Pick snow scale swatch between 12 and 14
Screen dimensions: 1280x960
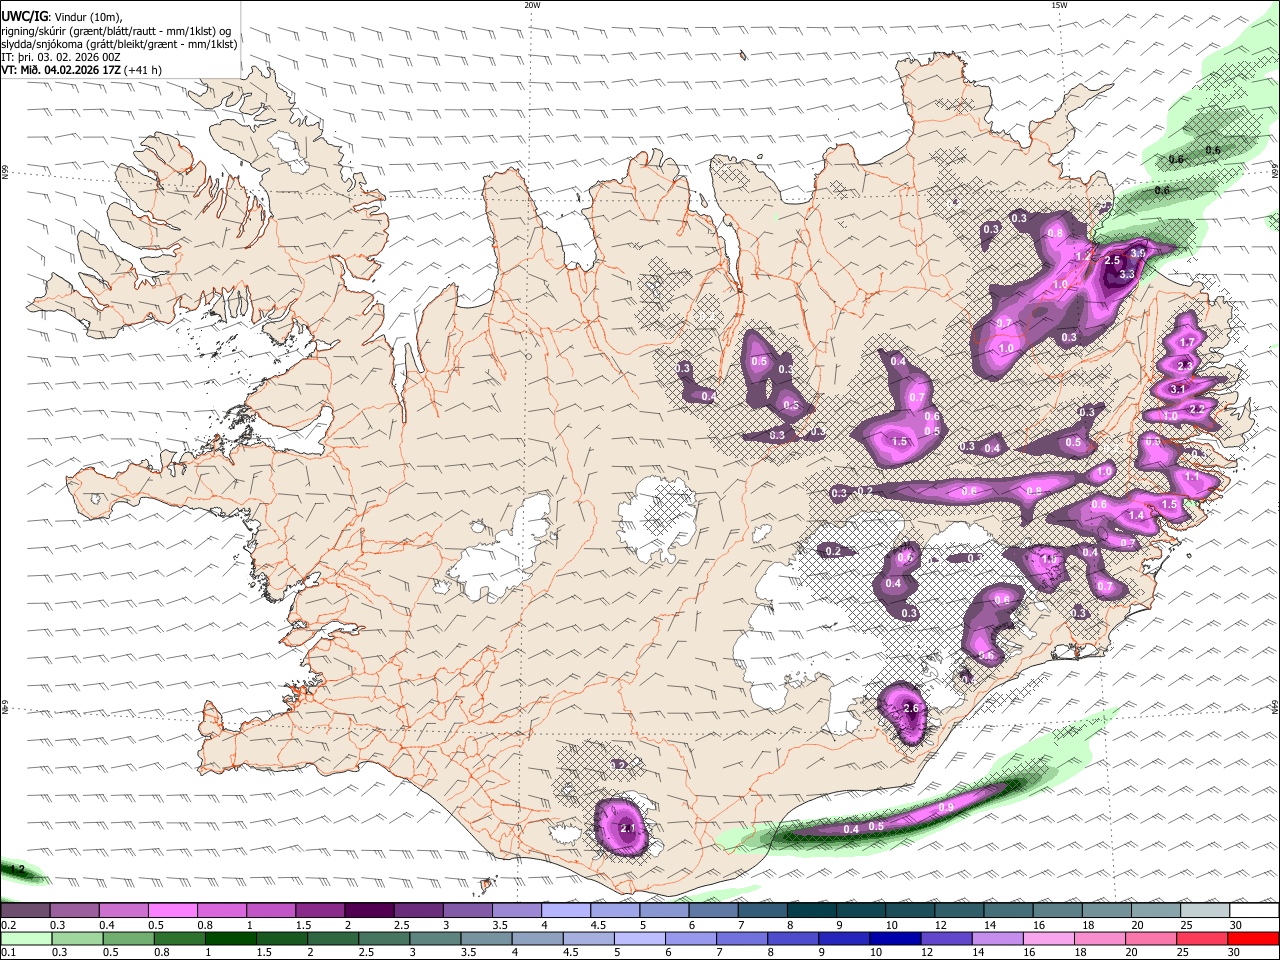959,910
